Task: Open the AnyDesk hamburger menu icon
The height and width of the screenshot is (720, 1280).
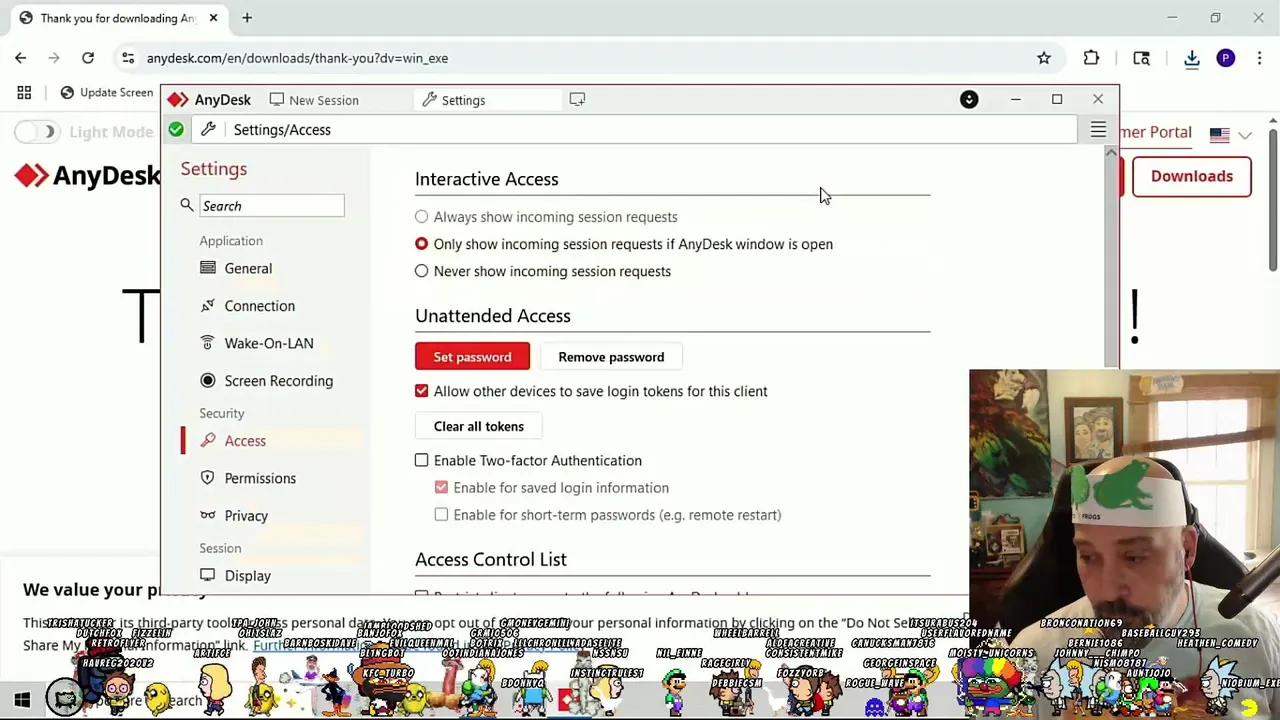Action: [1098, 130]
